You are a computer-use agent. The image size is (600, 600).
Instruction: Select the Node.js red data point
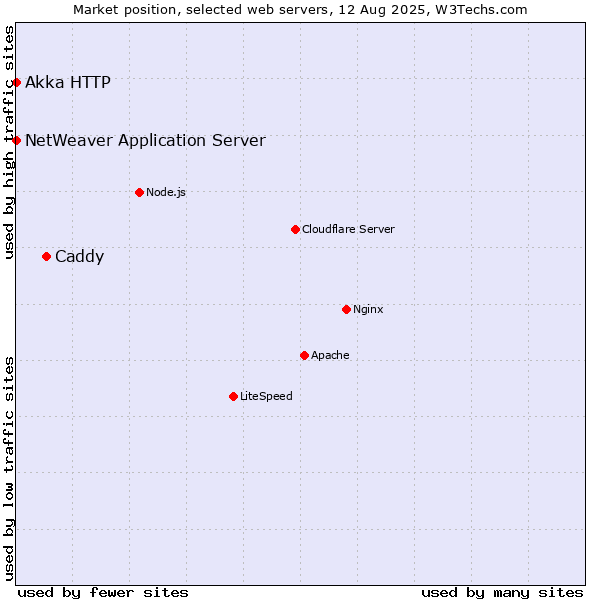click(140, 192)
